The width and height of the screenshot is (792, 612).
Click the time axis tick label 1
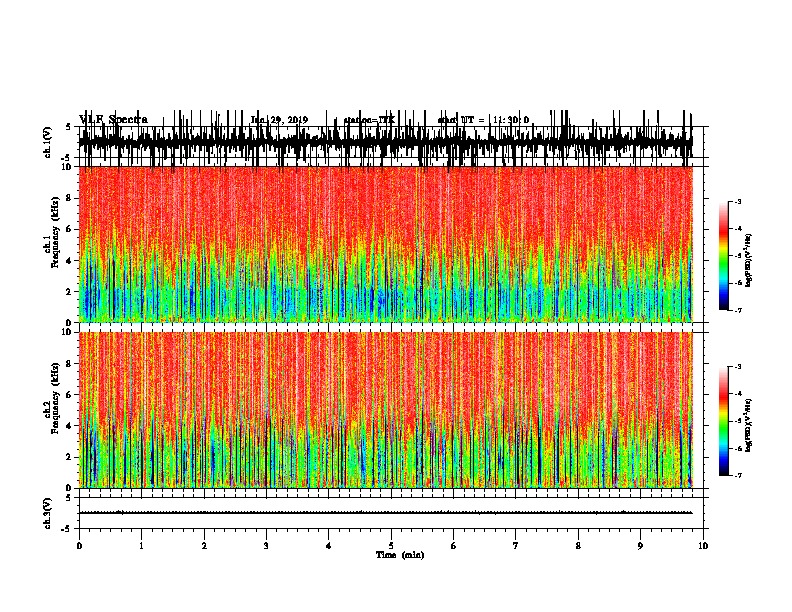(141, 546)
